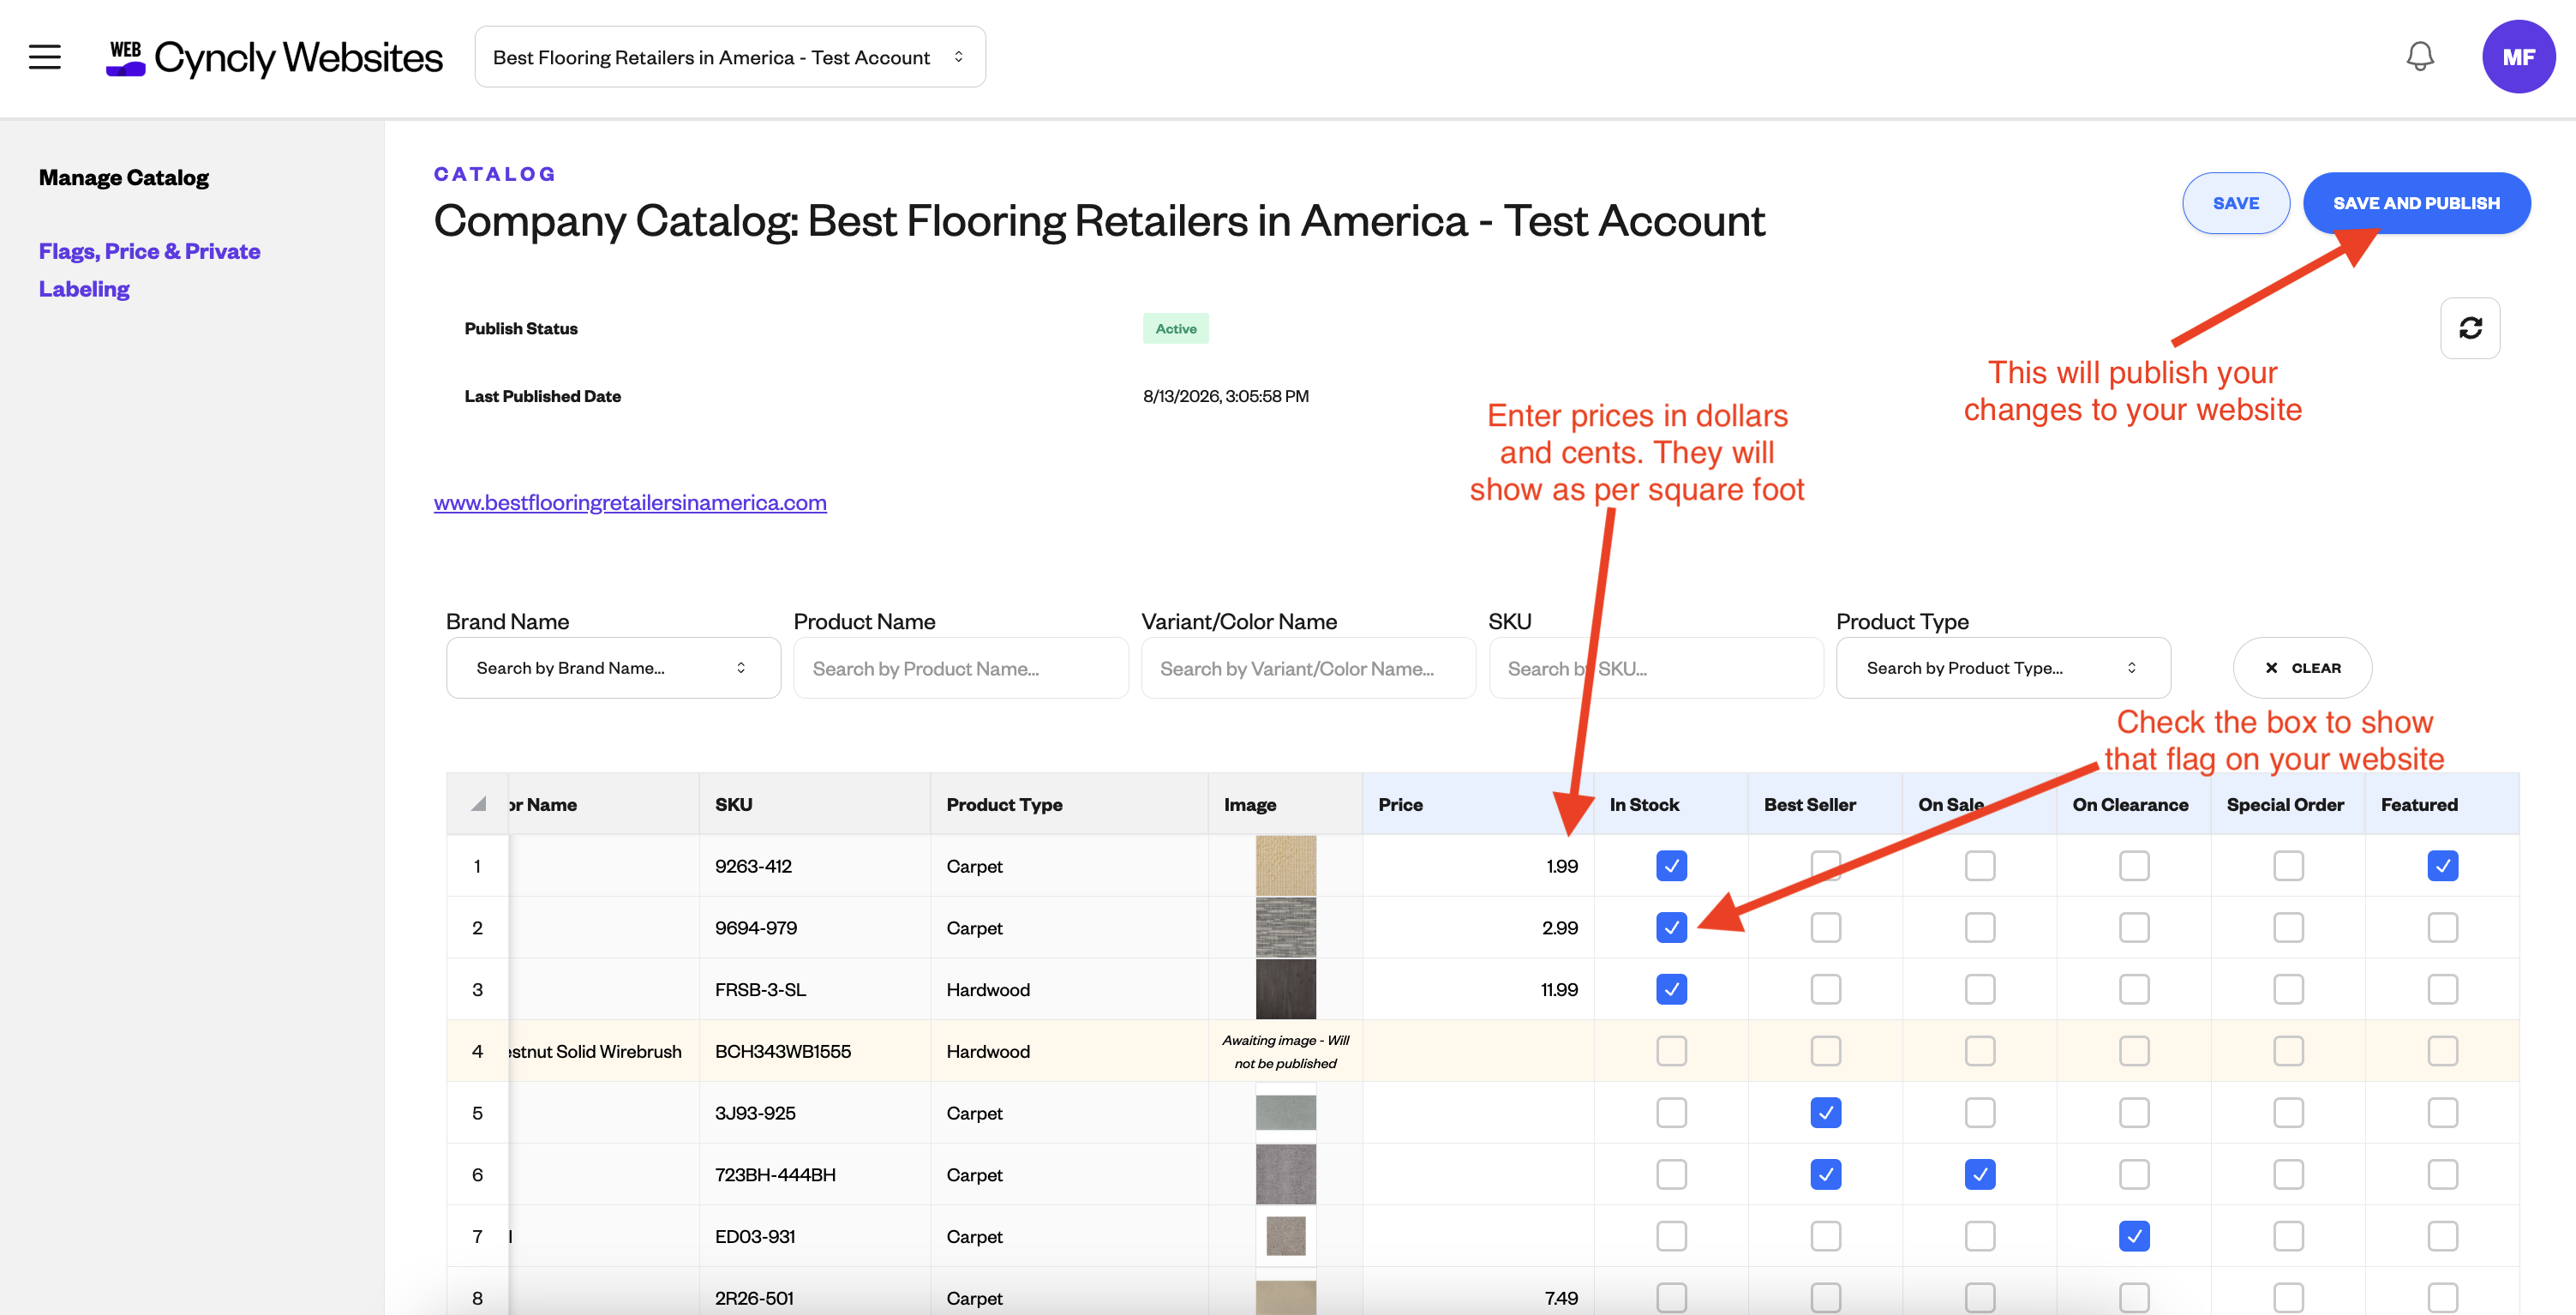Click the SKU cell BCH343WB1555
Screen dimensions: 2576x1315
point(815,1051)
